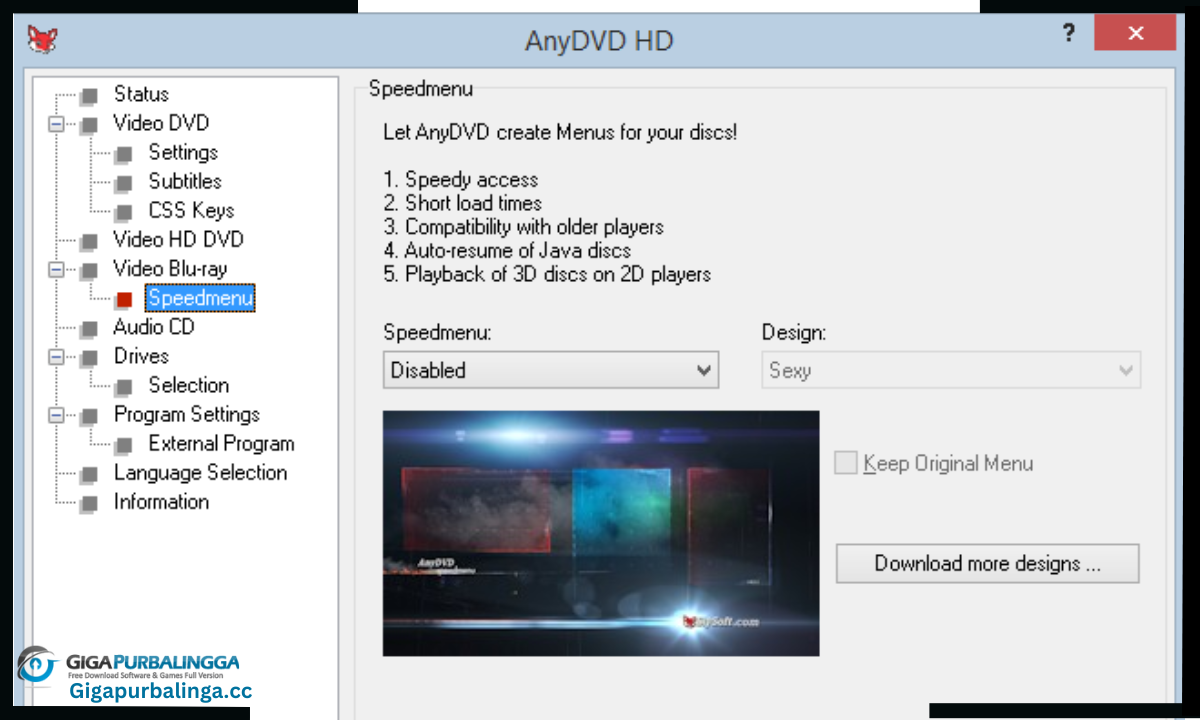Select Program Settings in the tree
Image resolution: width=1200 pixels, height=720 pixels.
[187, 413]
